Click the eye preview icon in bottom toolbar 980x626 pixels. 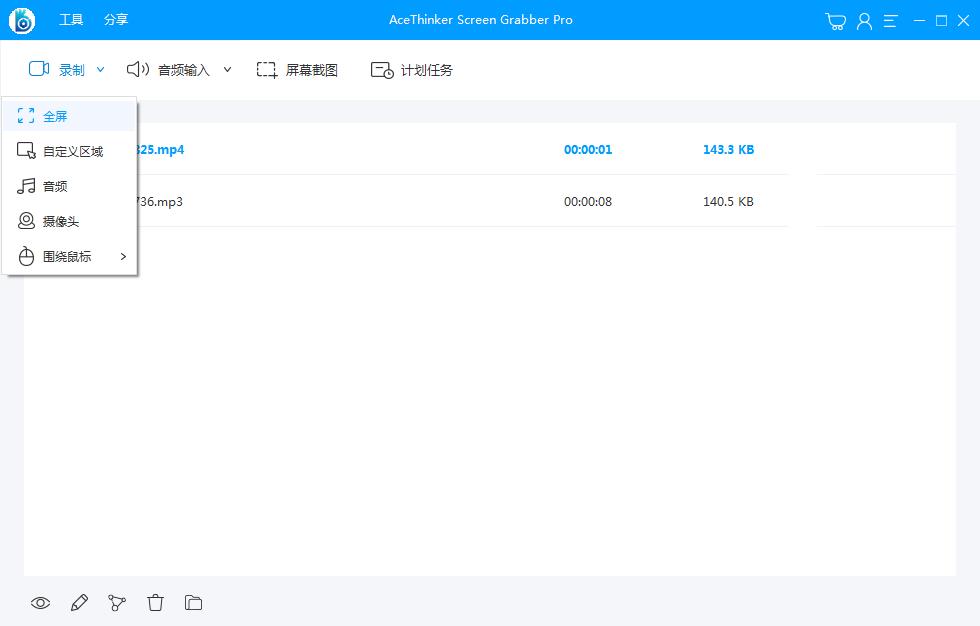click(40, 603)
